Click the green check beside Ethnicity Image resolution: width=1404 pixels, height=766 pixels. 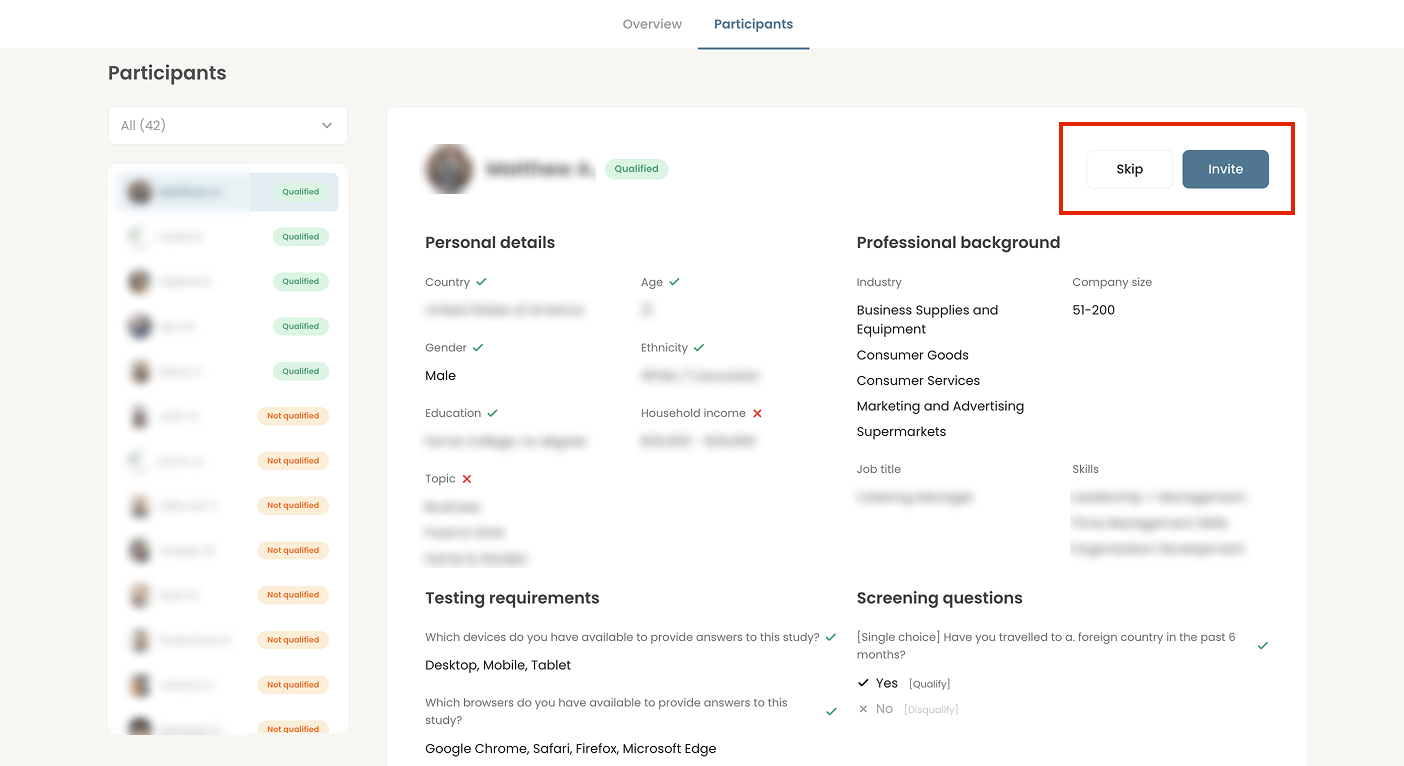click(x=699, y=348)
